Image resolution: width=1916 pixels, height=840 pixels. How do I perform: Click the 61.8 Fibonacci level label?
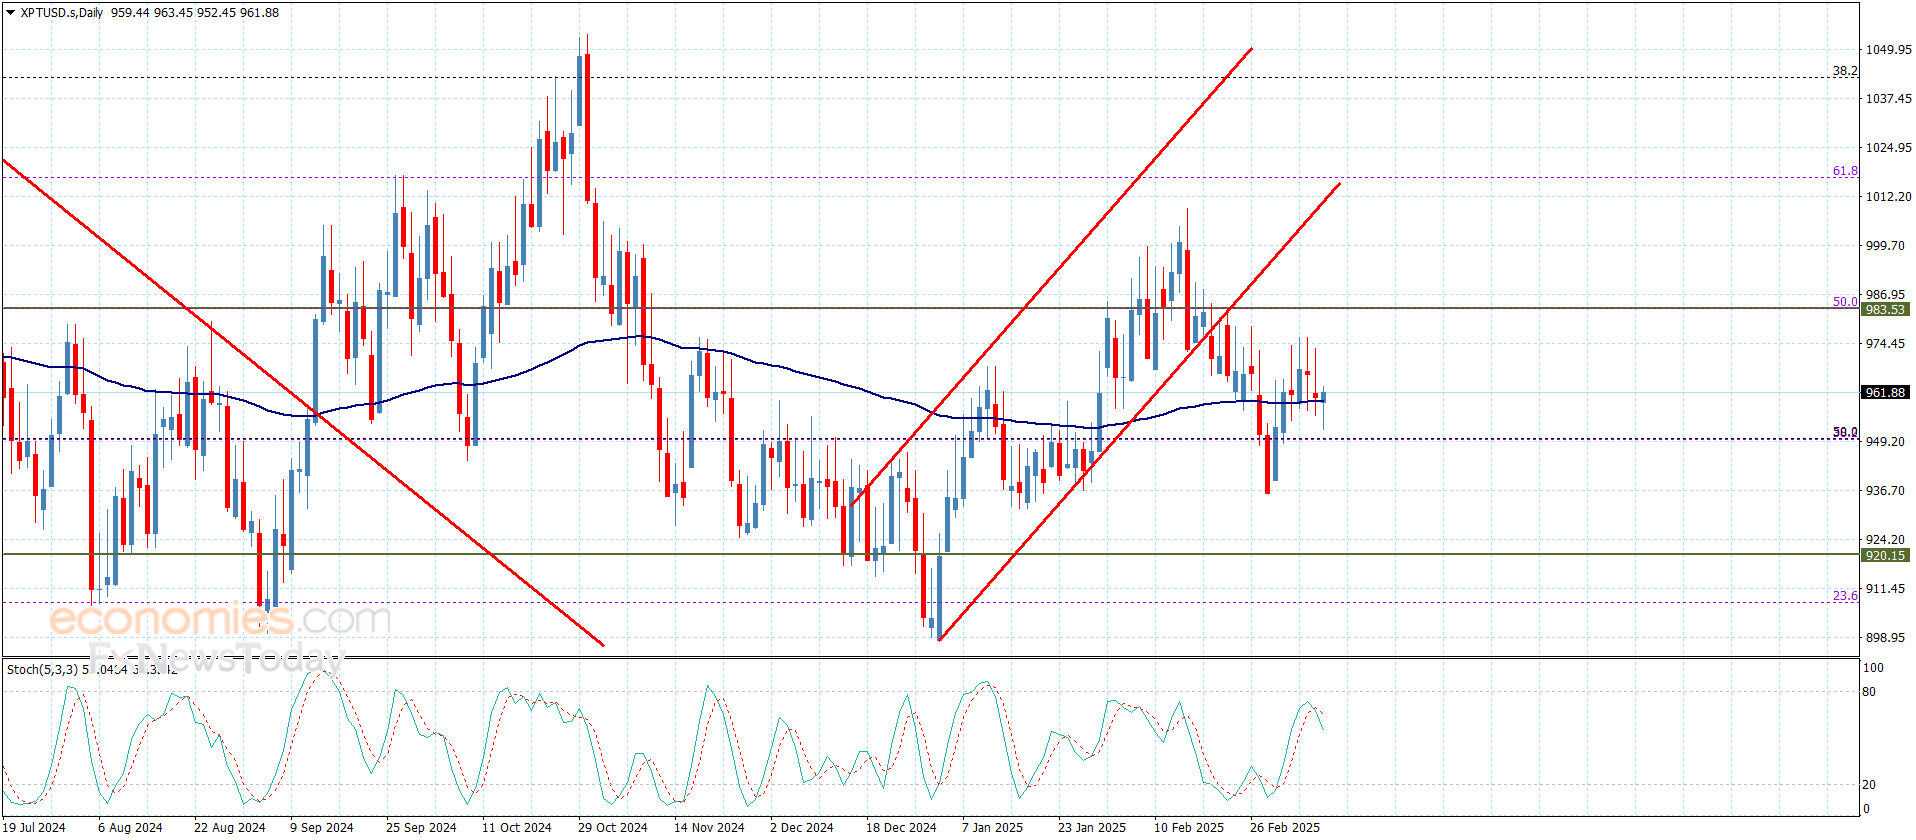(x=1845, y=171)
